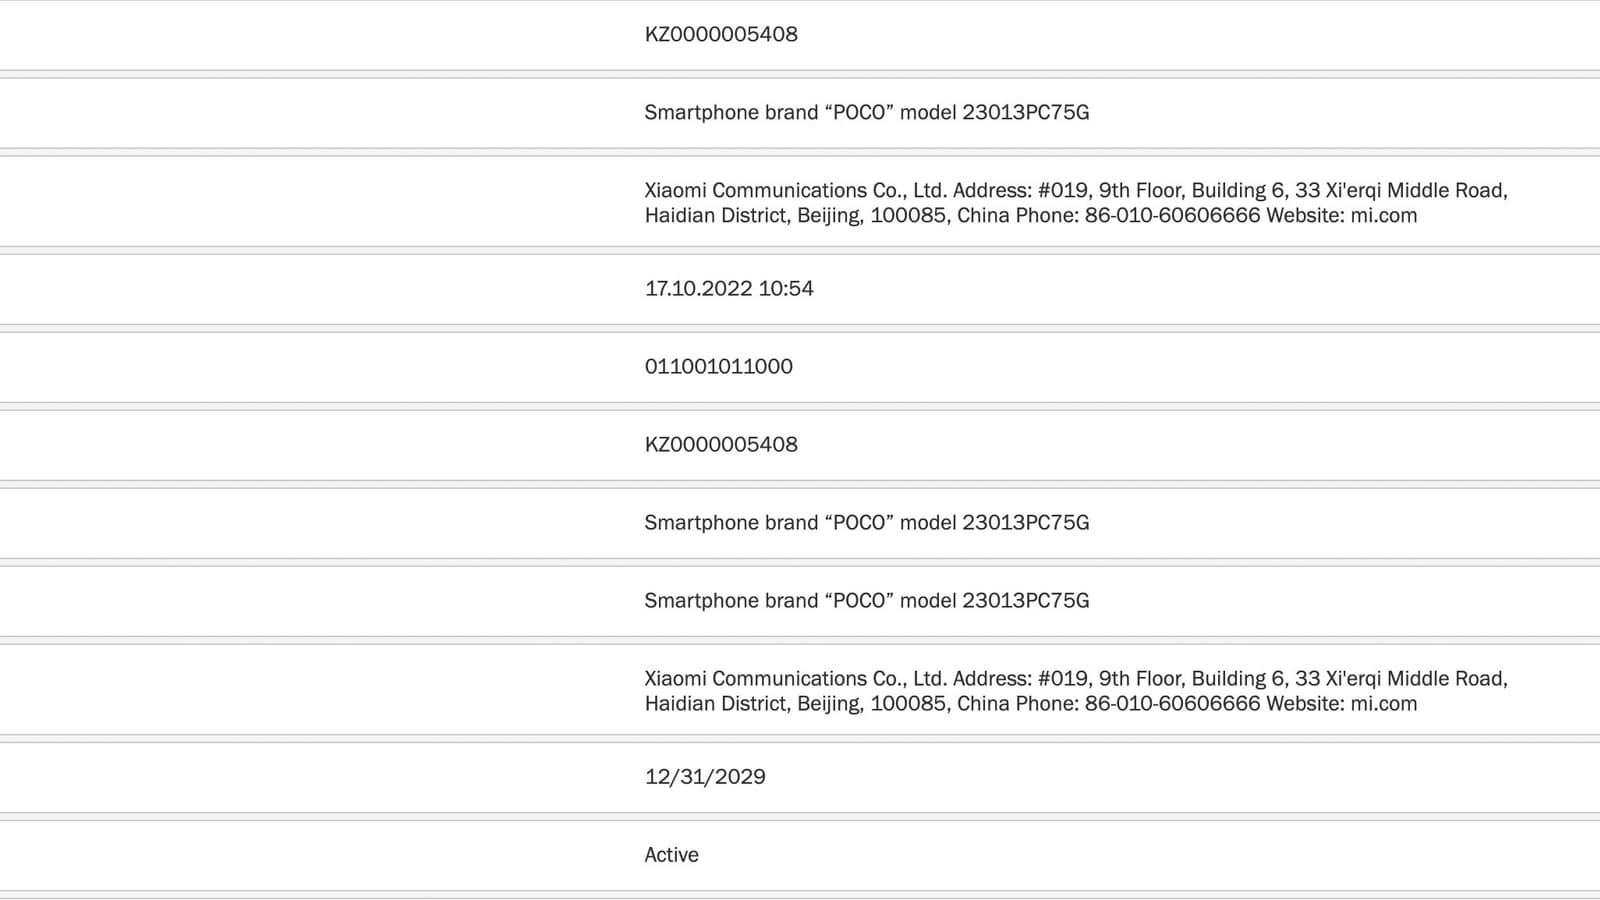Select POCO smartphone row above first Xiaomi address

coord(866,113)
